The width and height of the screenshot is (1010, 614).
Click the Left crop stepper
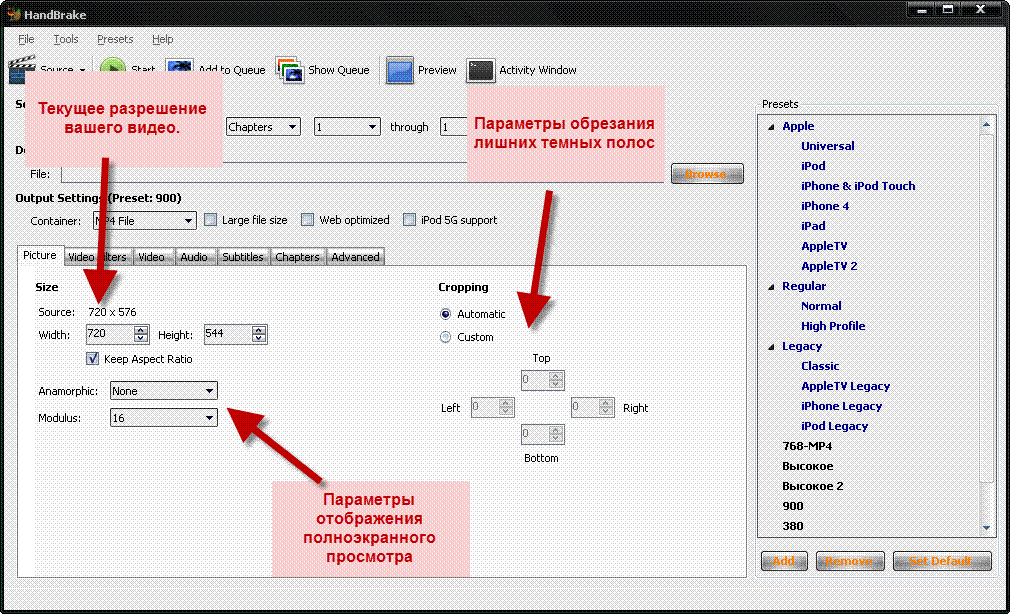(x=506, y=407)
